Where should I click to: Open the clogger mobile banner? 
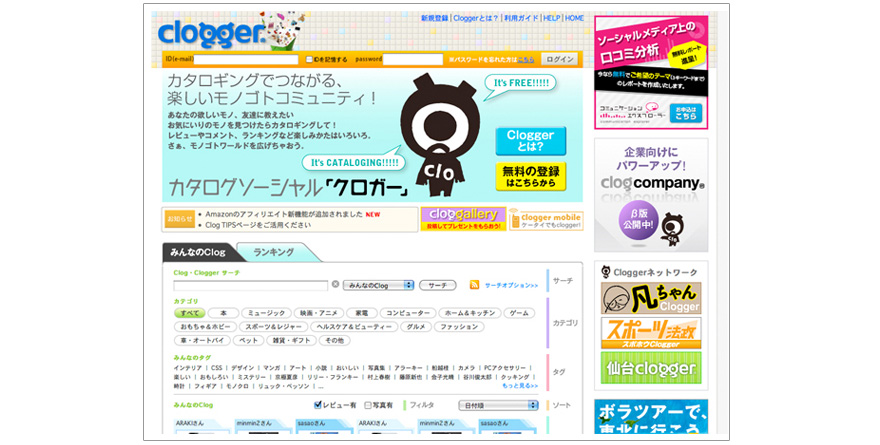coord(546,219)
